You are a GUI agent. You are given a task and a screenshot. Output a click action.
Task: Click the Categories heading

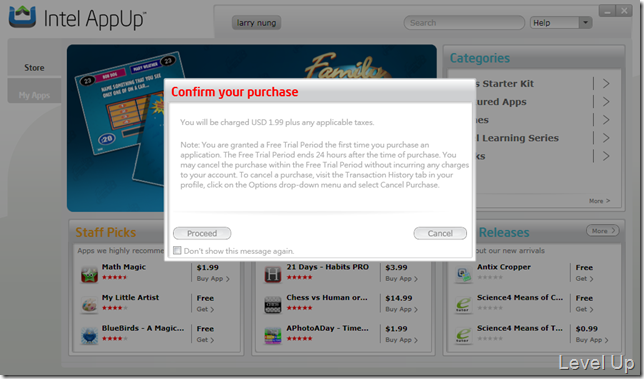pos(480,58)
